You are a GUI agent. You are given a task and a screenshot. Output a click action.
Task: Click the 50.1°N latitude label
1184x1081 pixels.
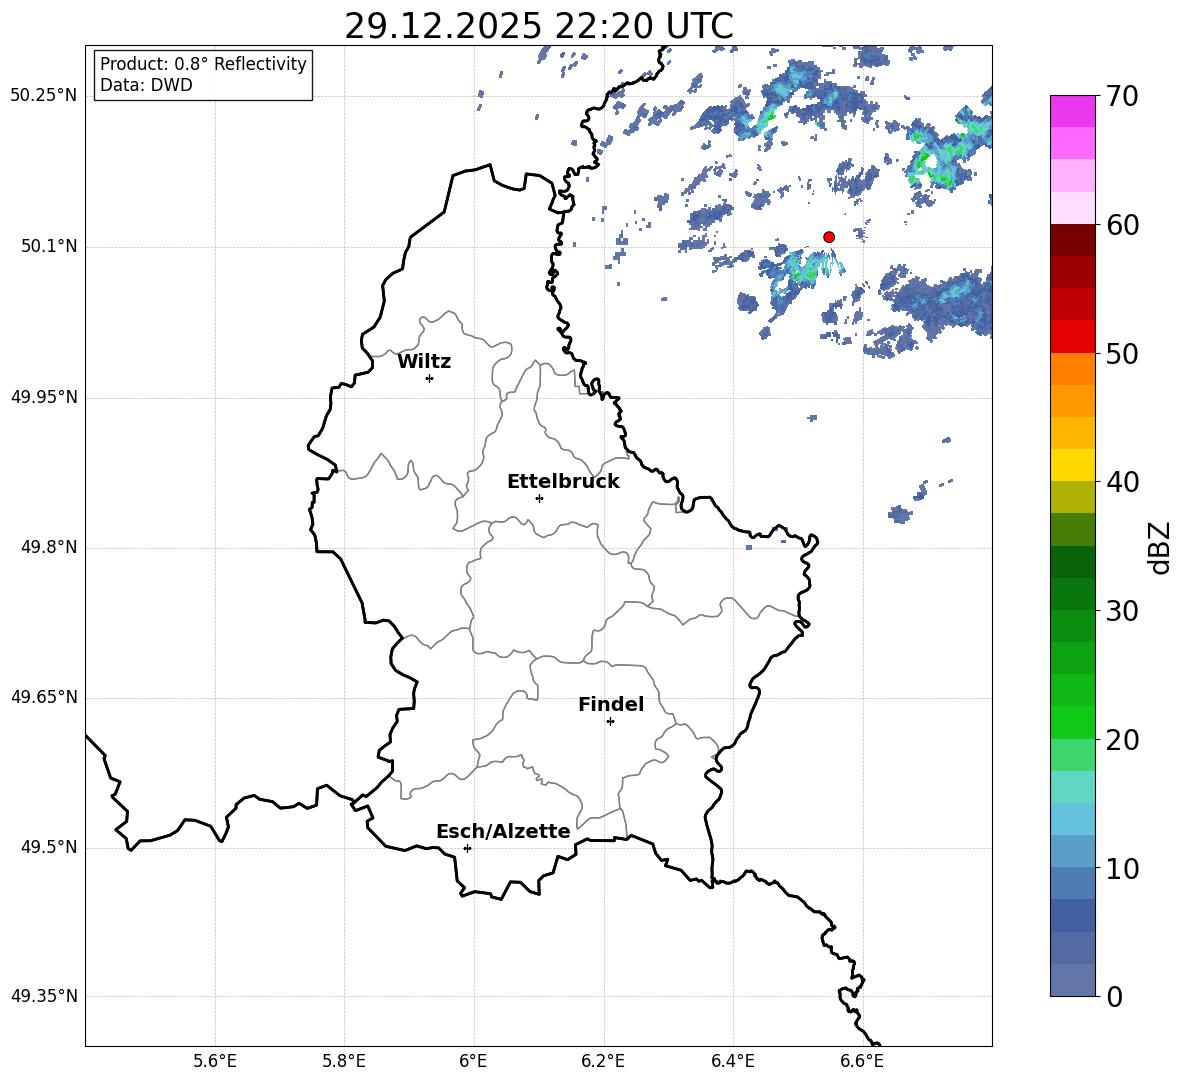[48, 247]
